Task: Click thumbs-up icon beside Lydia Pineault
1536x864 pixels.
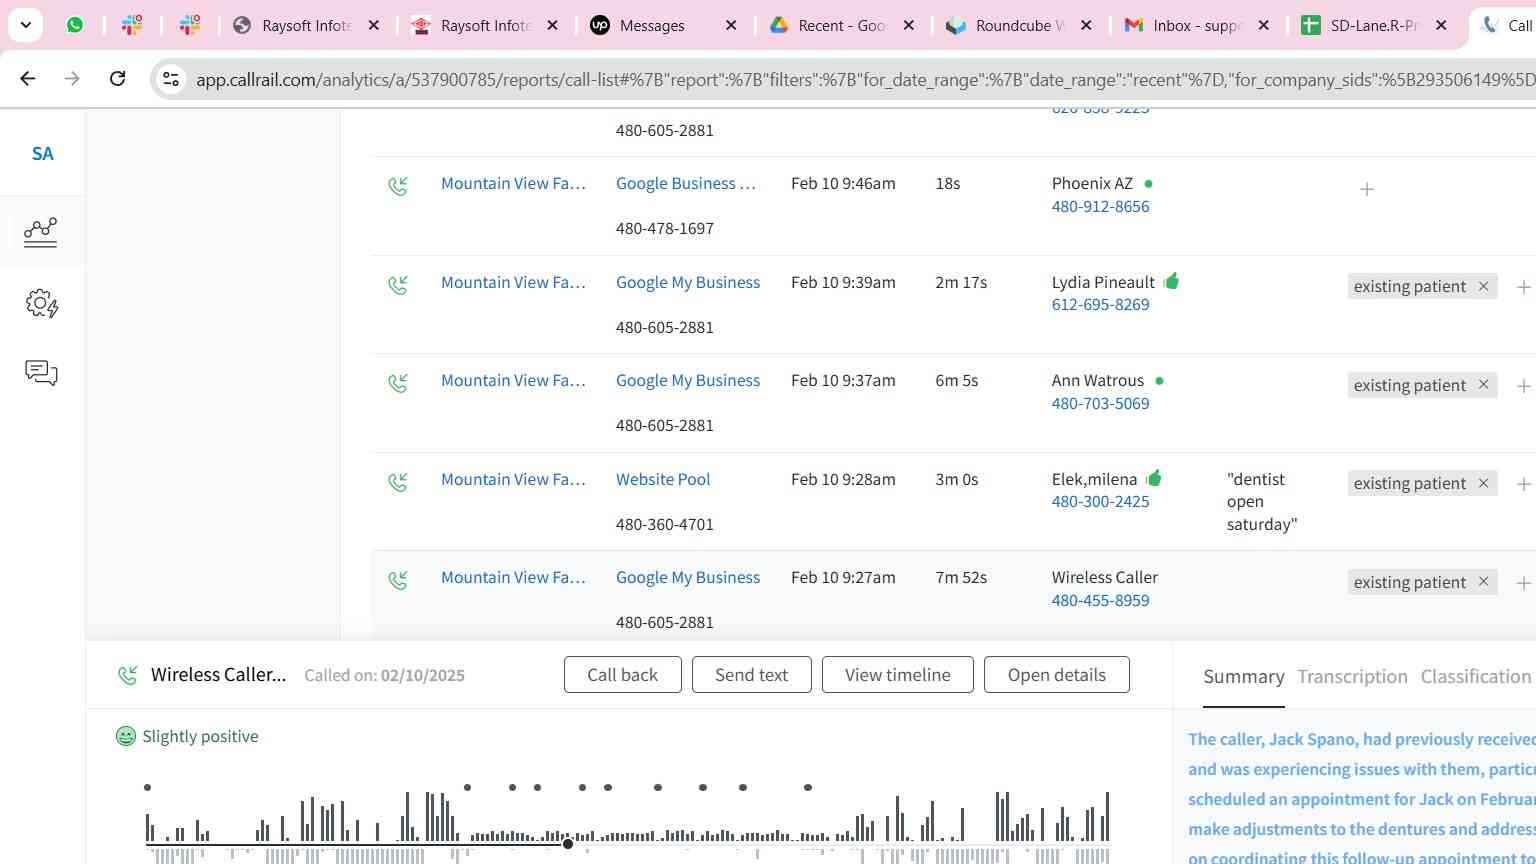Action: pos(1171,281)
